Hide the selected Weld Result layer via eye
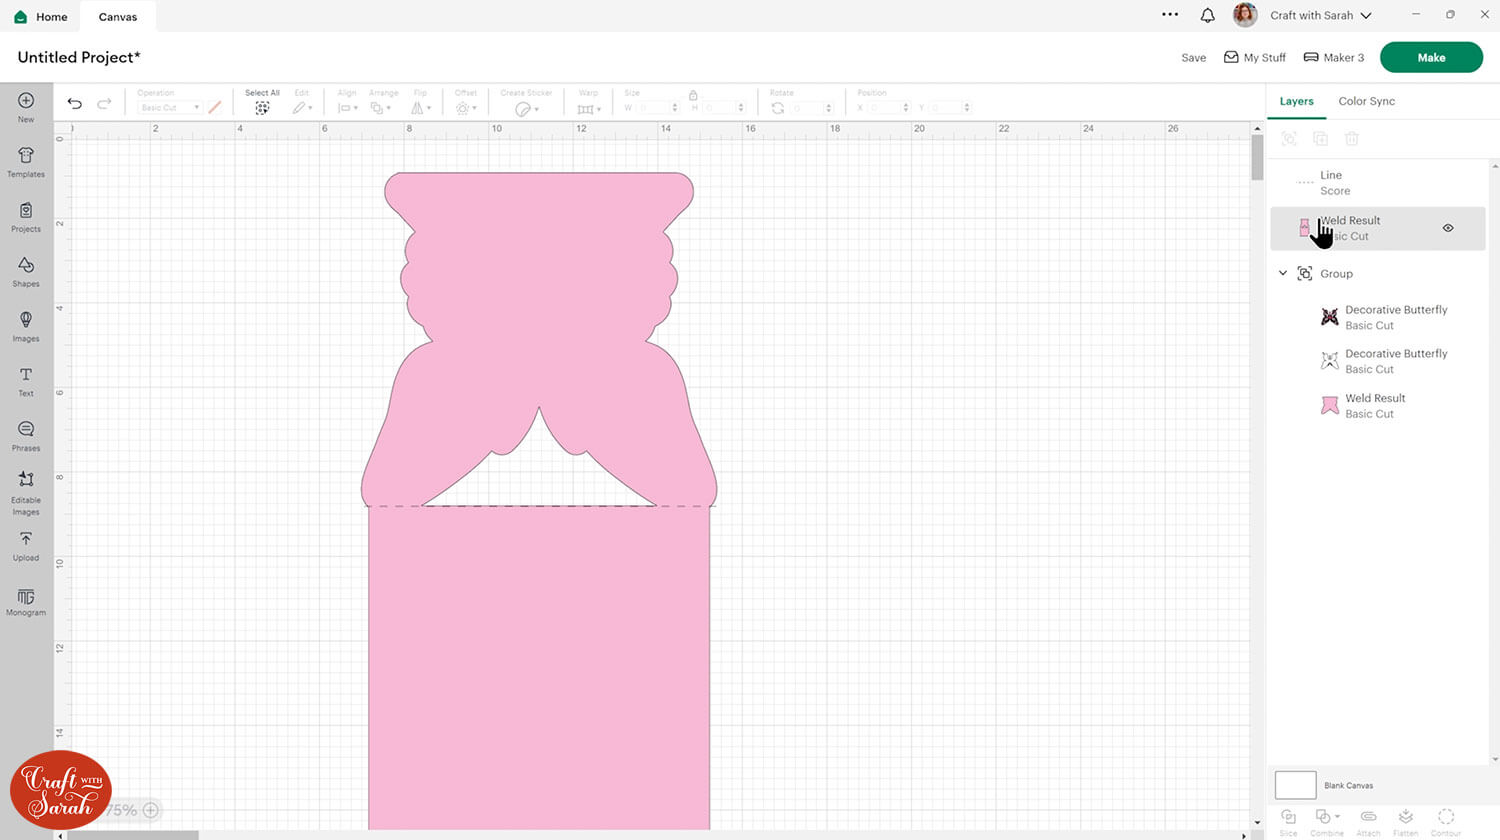This screenshot has width=1500, height=840. [x=1448, y=228]
